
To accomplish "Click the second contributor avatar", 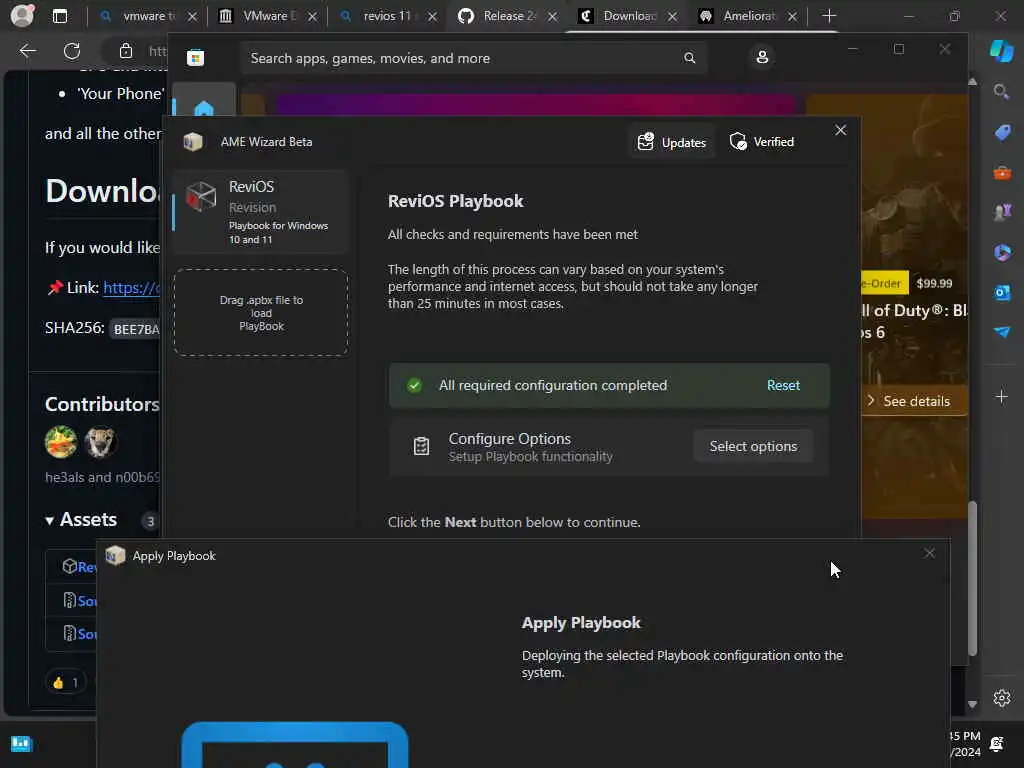I will (x=101, y=442).
